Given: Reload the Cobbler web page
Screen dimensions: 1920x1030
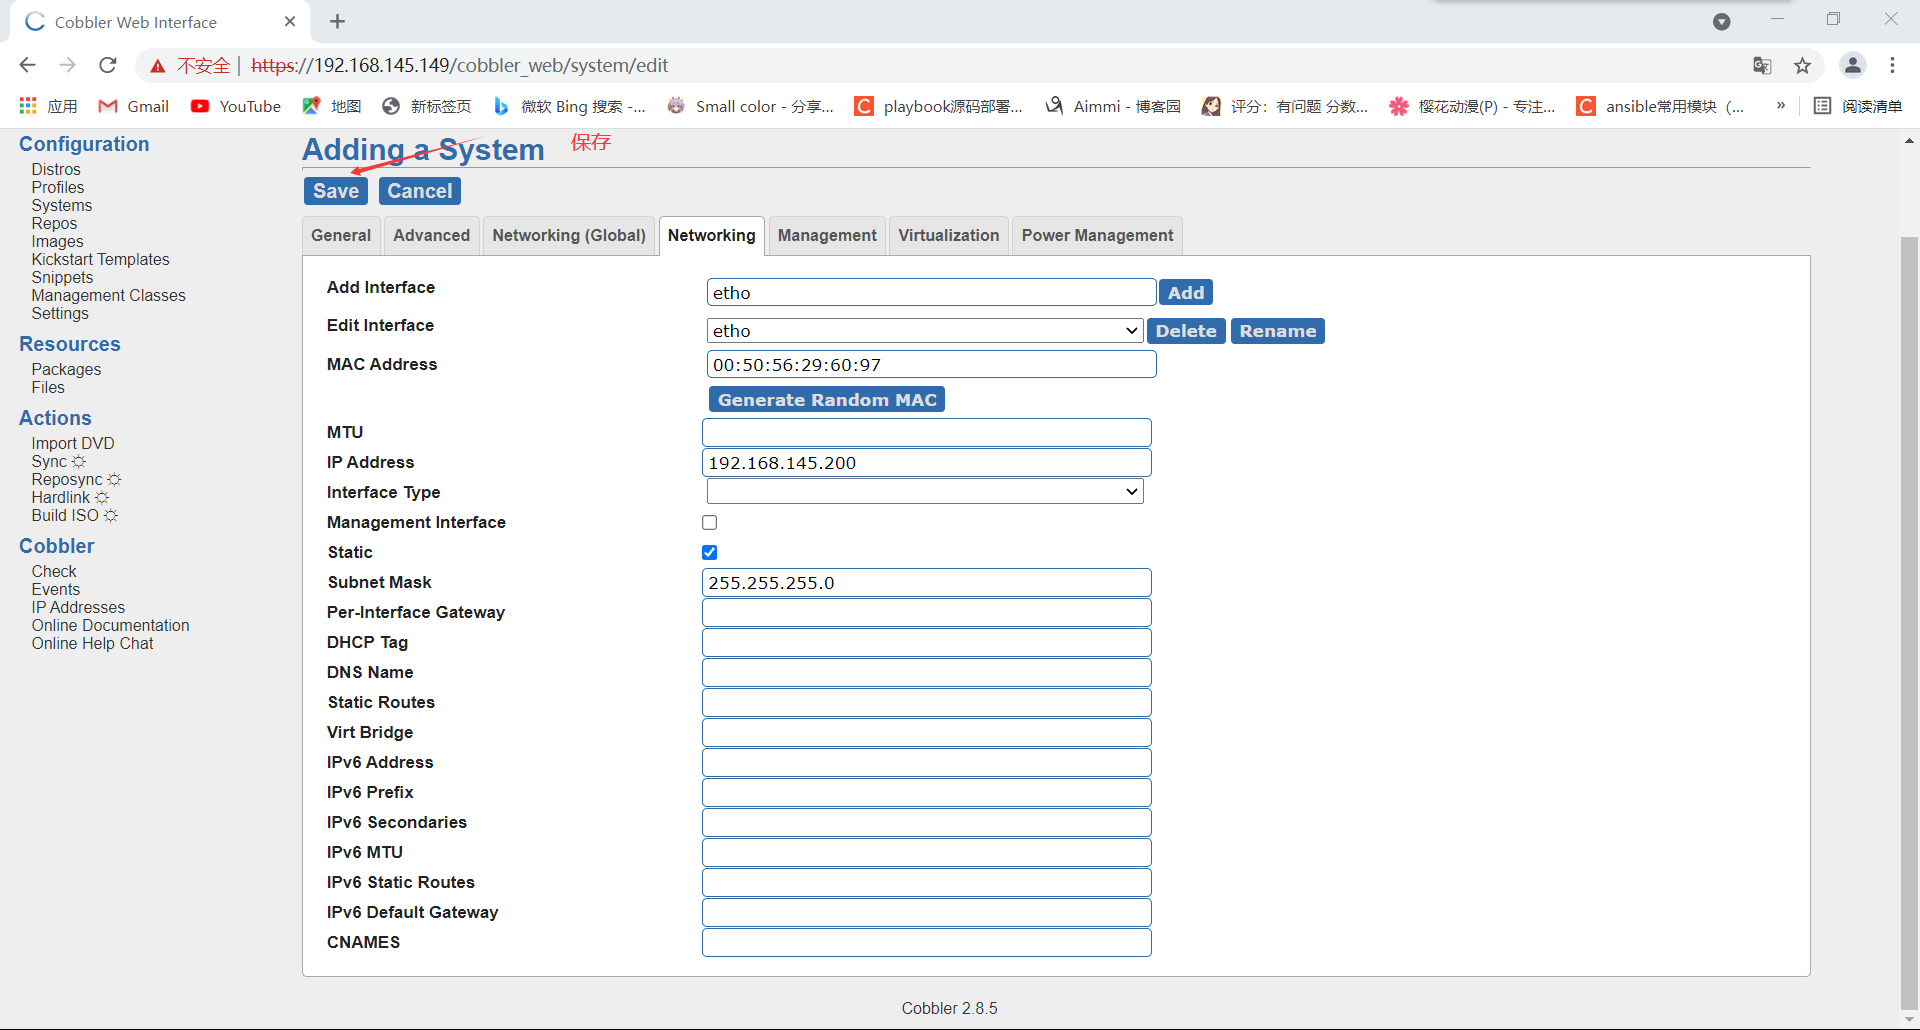Looking at the screenshot, I should click(x=108, y=65).
